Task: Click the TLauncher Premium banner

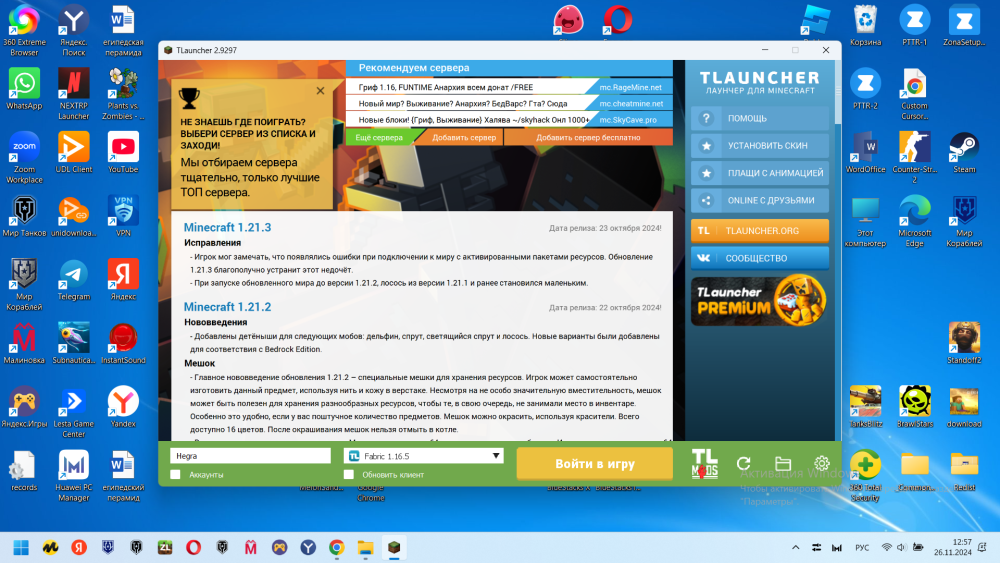Action: (759, 300)
